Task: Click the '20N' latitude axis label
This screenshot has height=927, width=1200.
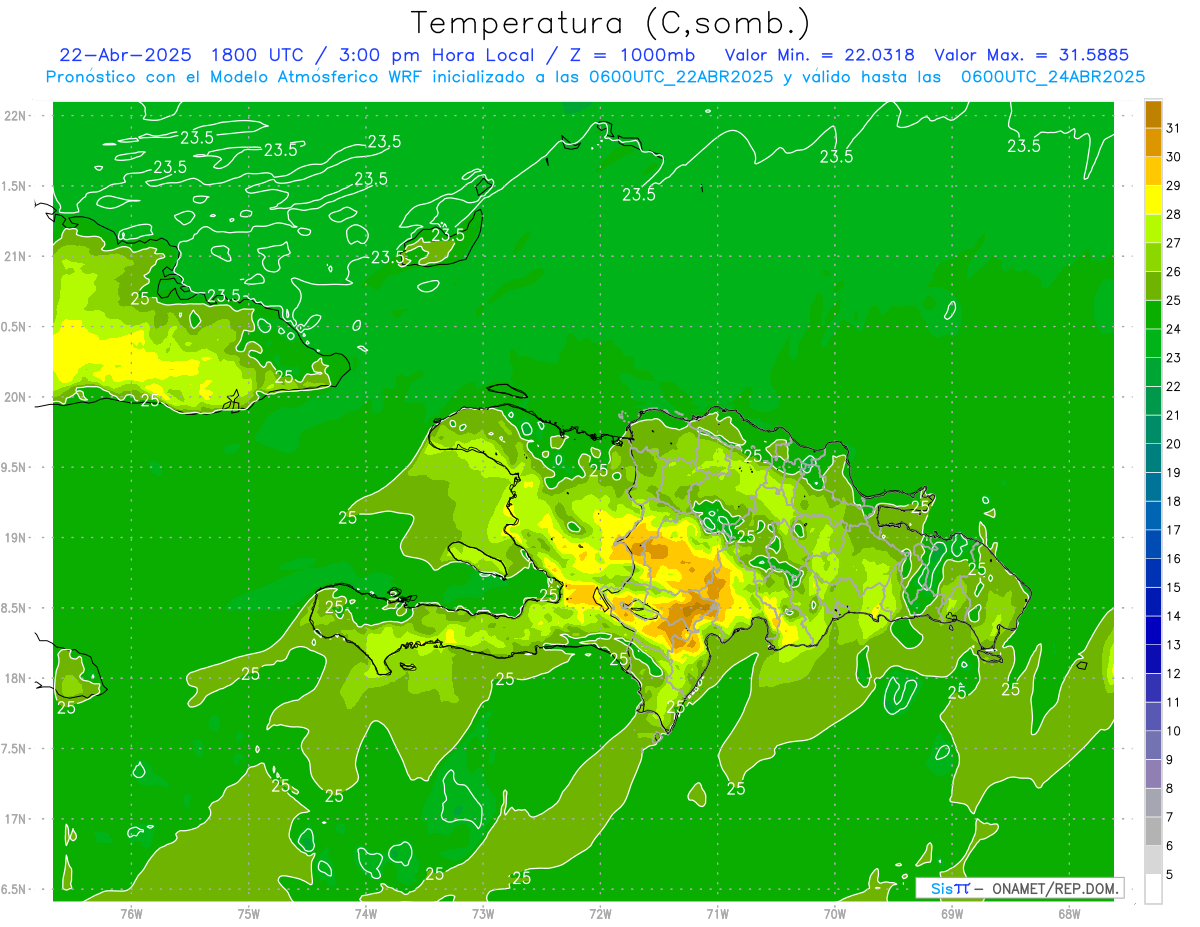Action: pos(14,397)
